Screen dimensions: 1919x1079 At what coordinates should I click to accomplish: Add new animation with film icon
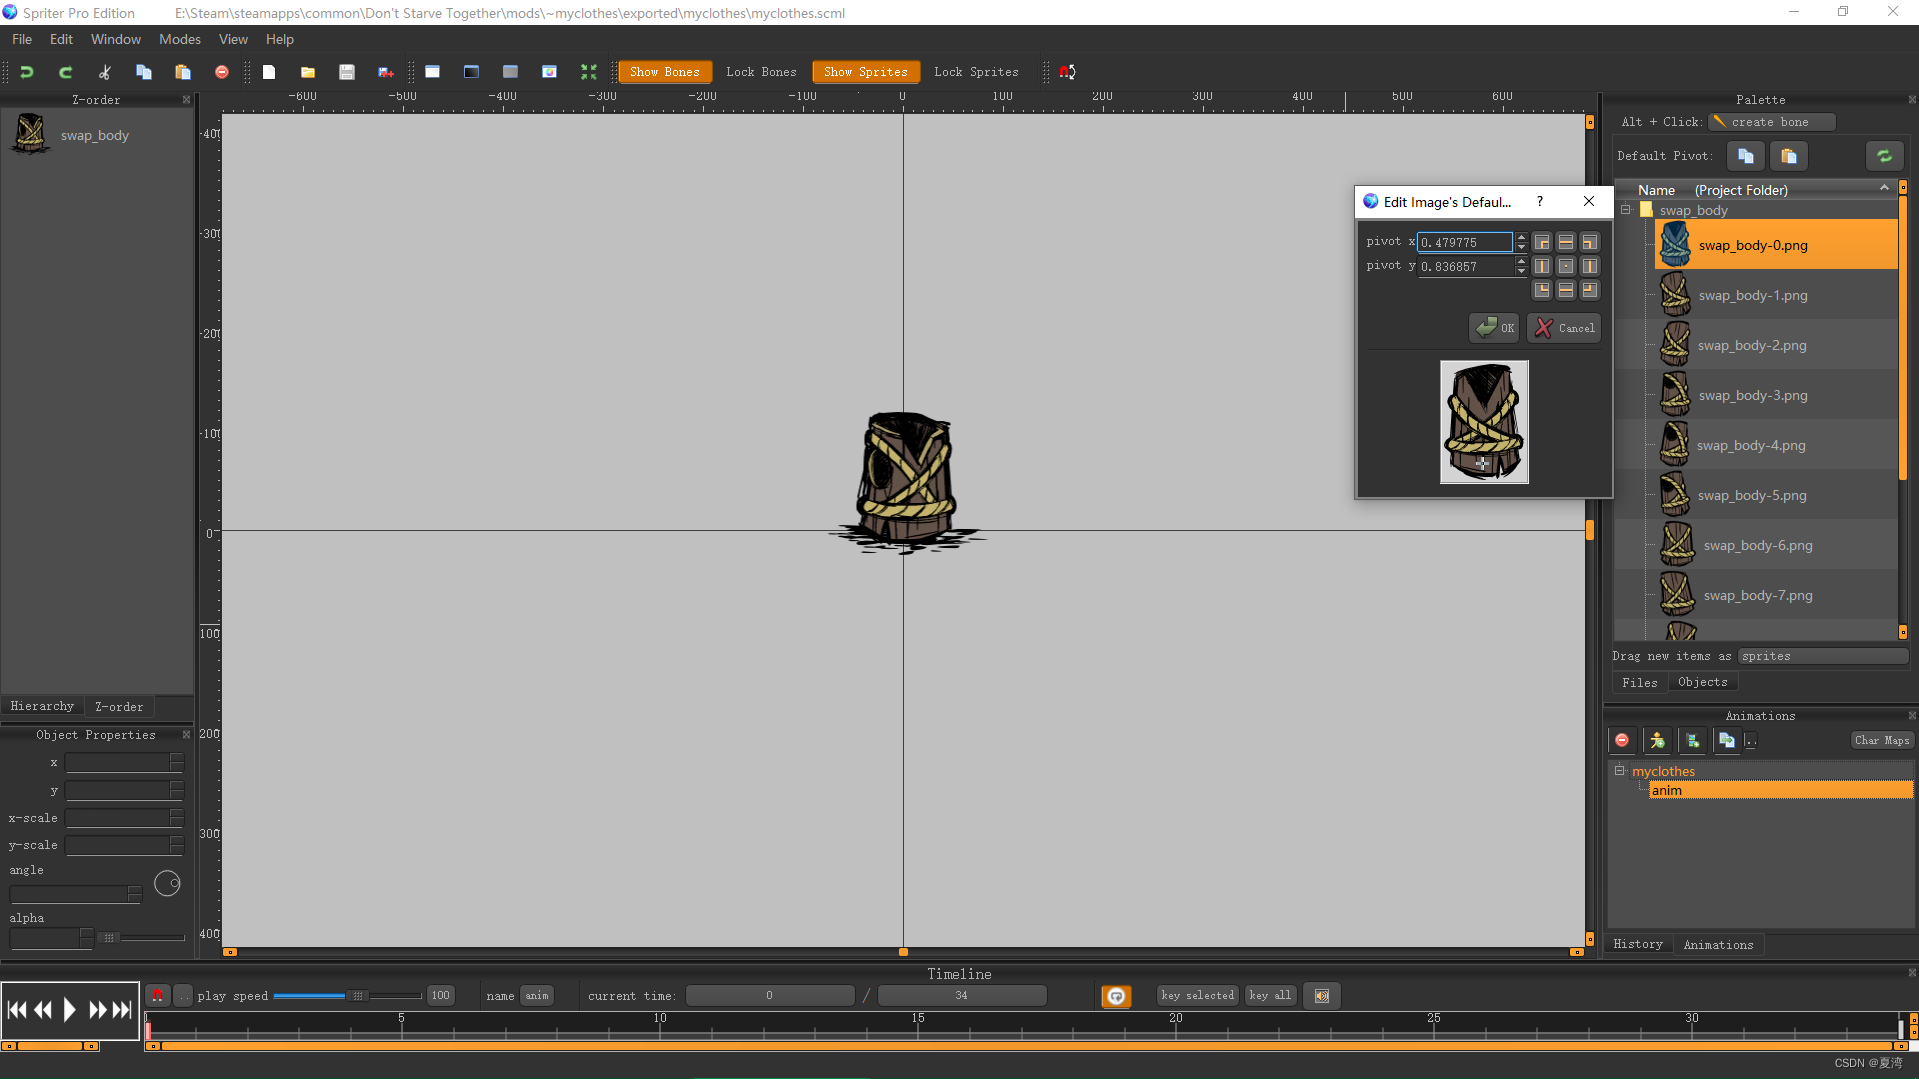pos(1692,740)
